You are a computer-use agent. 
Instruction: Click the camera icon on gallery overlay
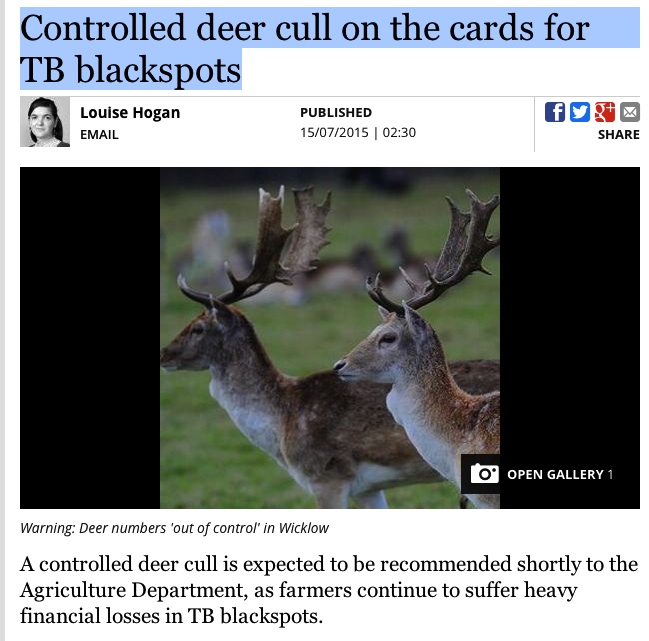point(484,473)
